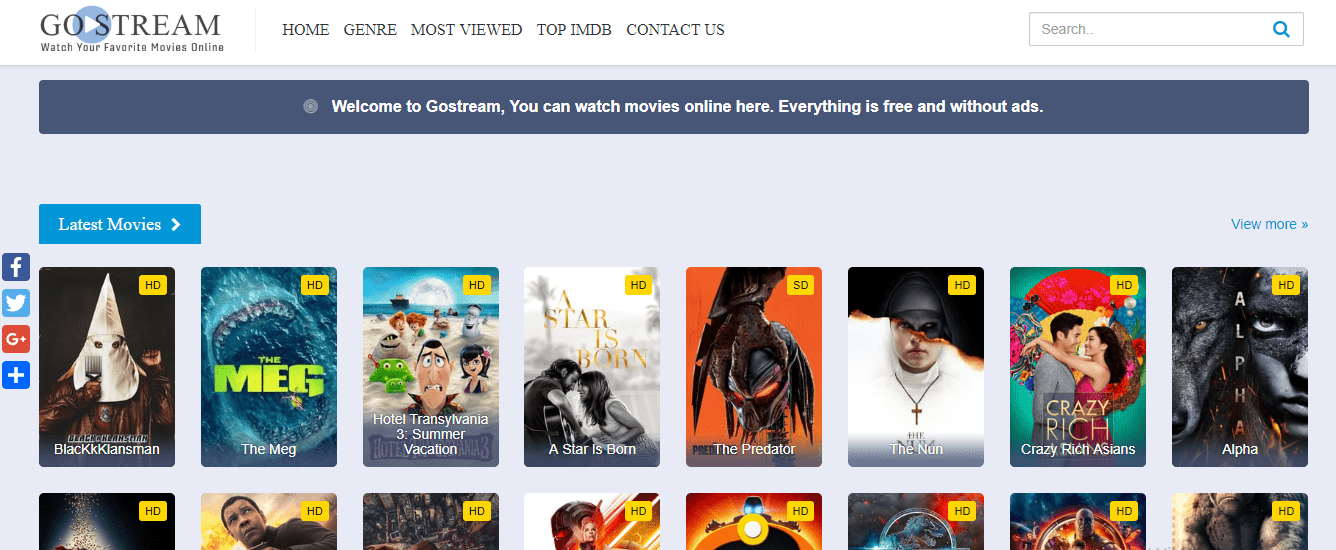Click the Latest Movies button
The image size is (1336, 550).
coord(120,224)
